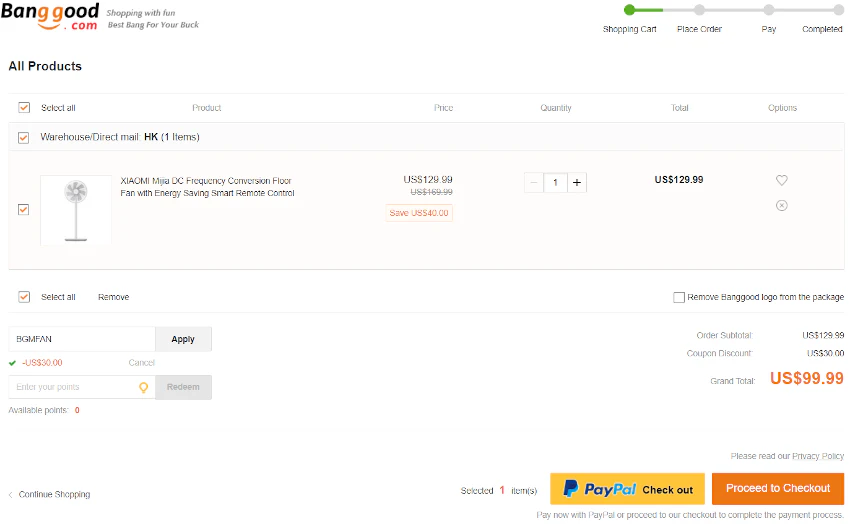This screenshot has width=850, height=524.
Task: Click the fan product thumbnail image
Action: click(x=76, y=210)
